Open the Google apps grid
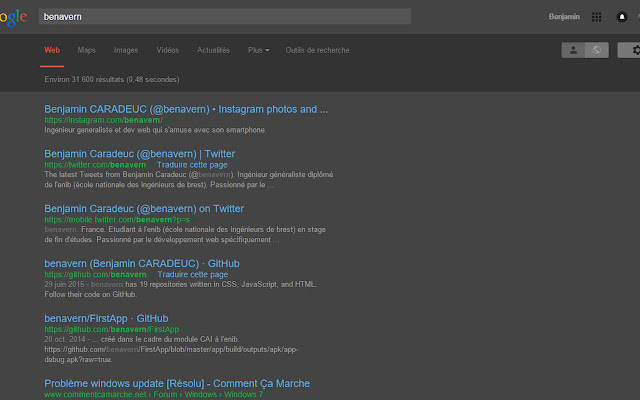 (x=596, y=17)
